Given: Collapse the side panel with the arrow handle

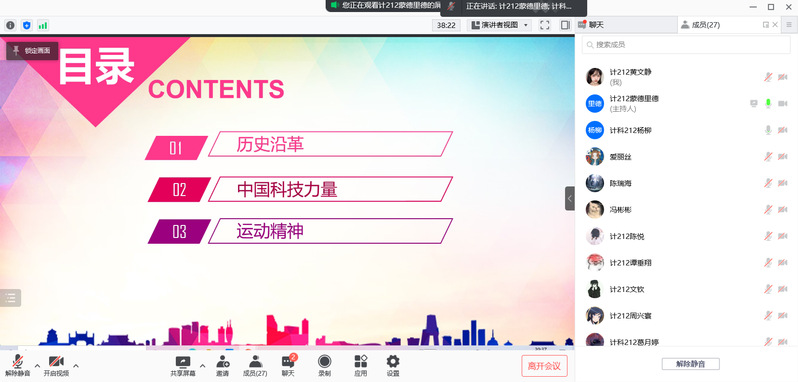Looking at the screenshot, I should click(570, 198).
